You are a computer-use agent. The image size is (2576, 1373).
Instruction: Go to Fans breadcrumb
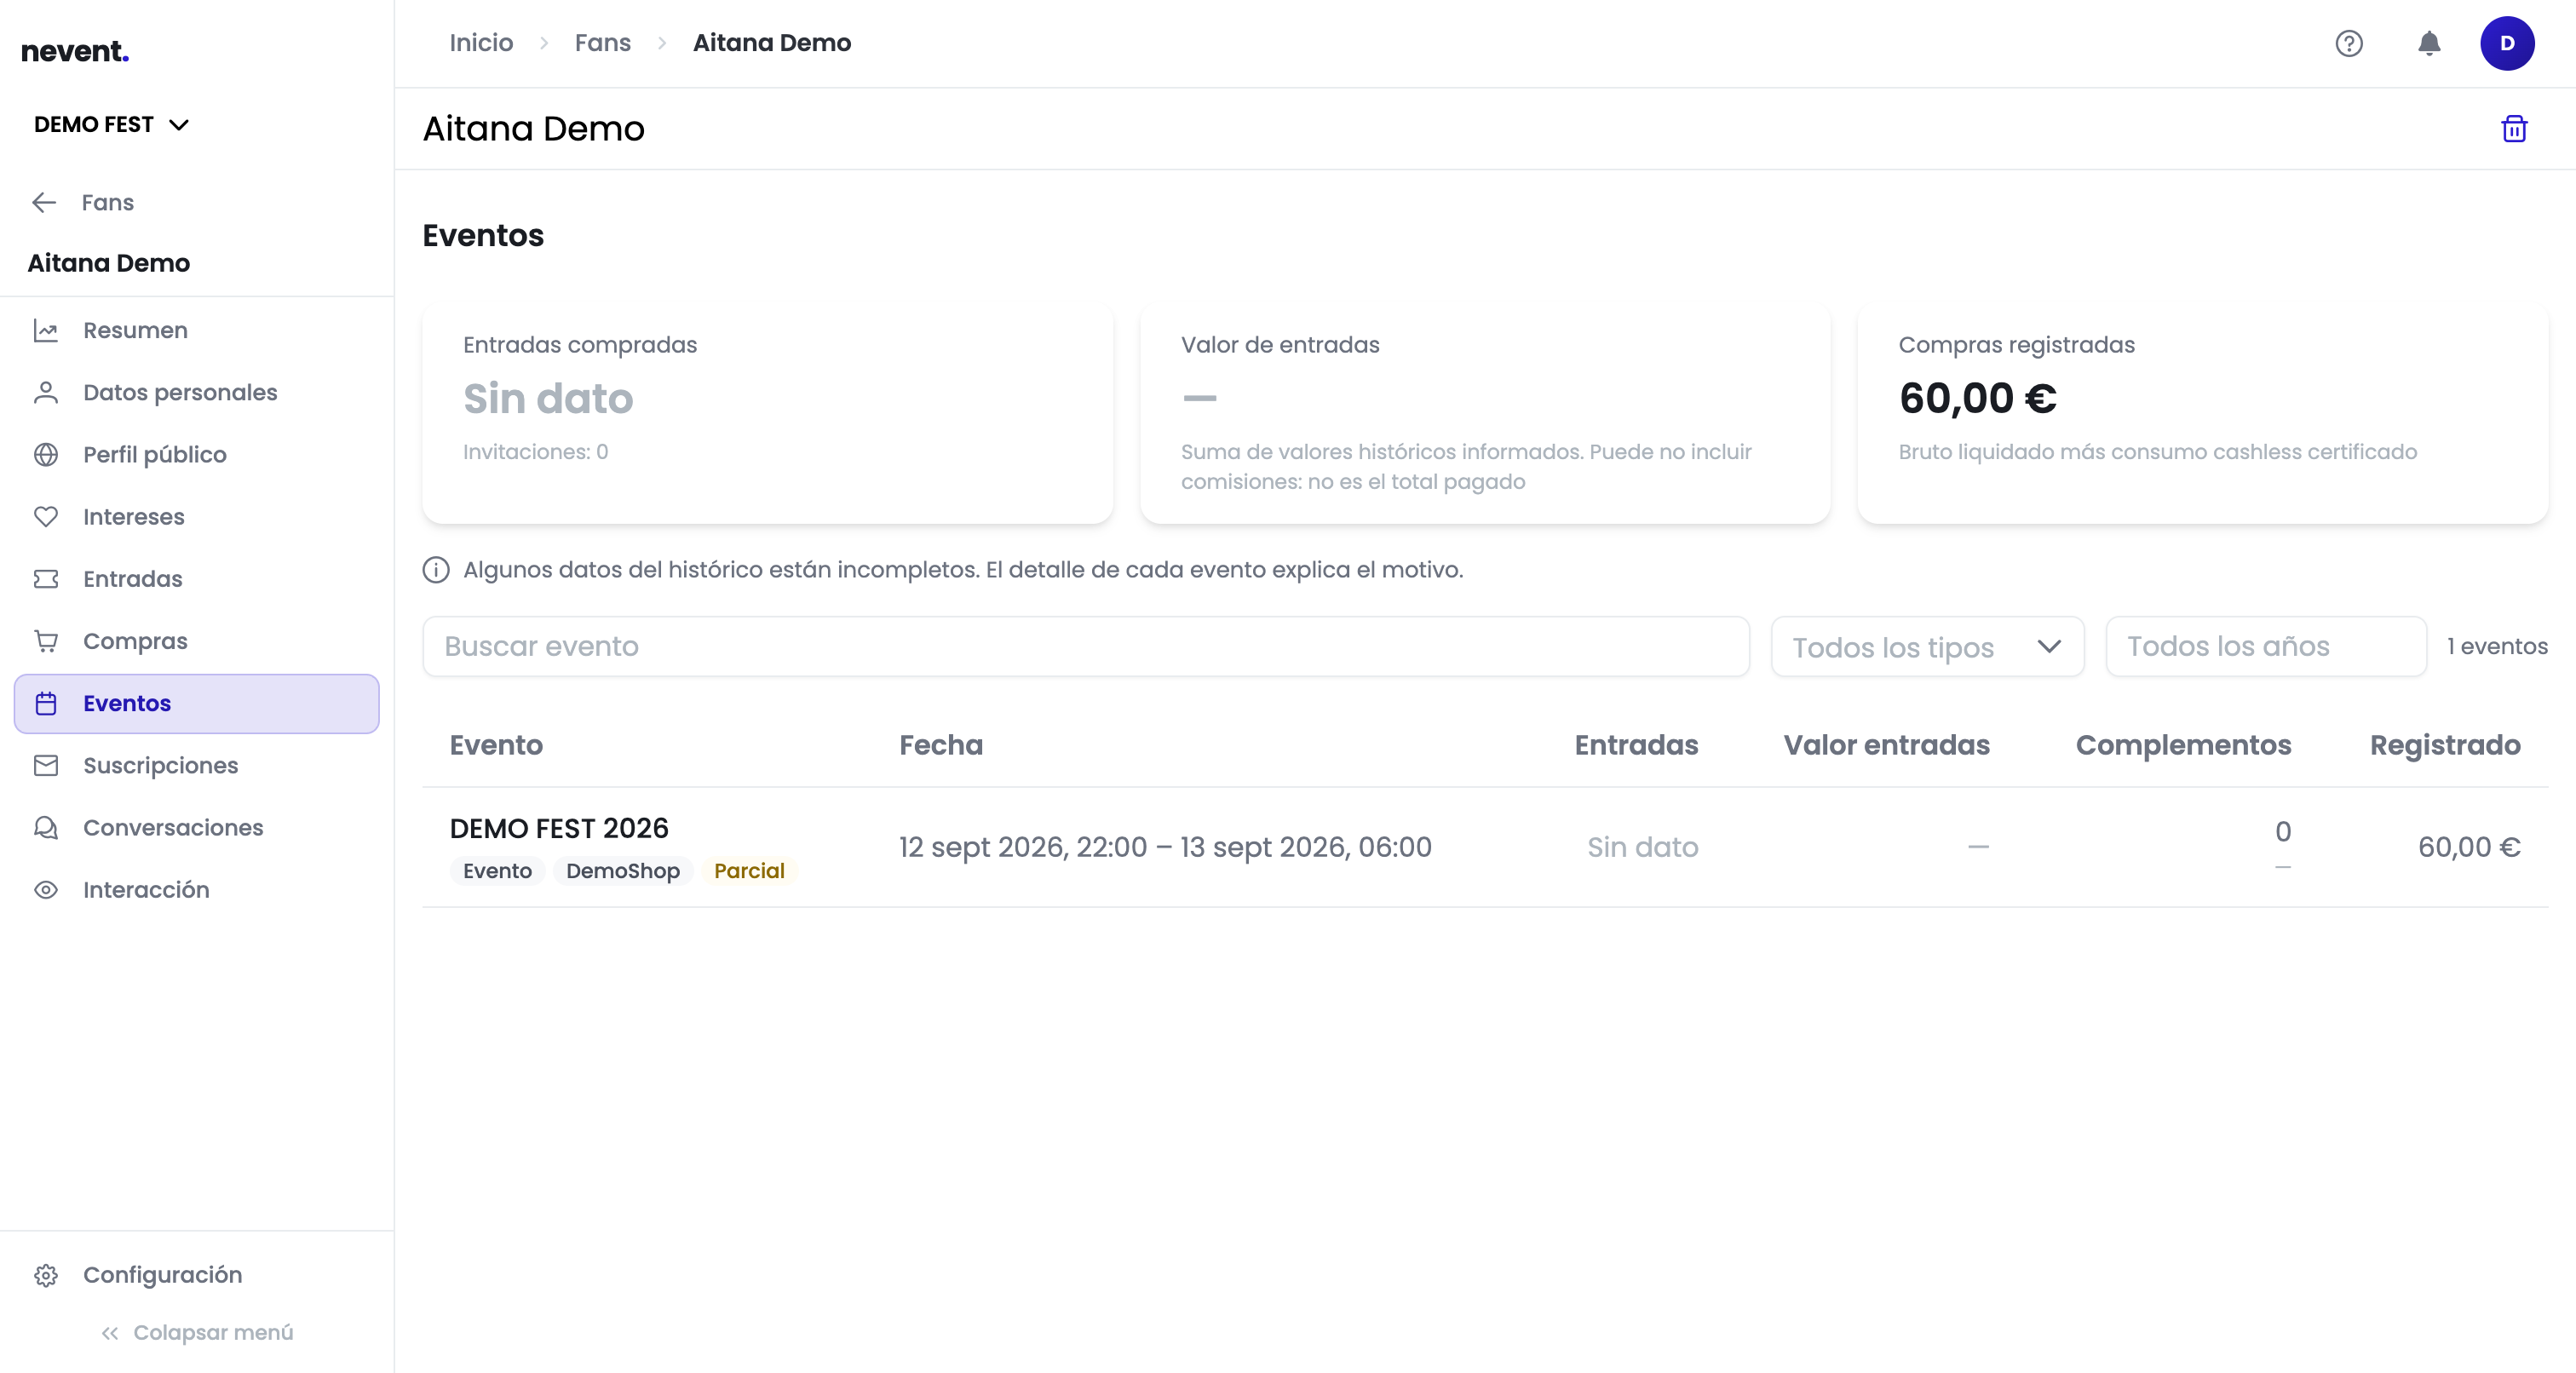point(603,43)
